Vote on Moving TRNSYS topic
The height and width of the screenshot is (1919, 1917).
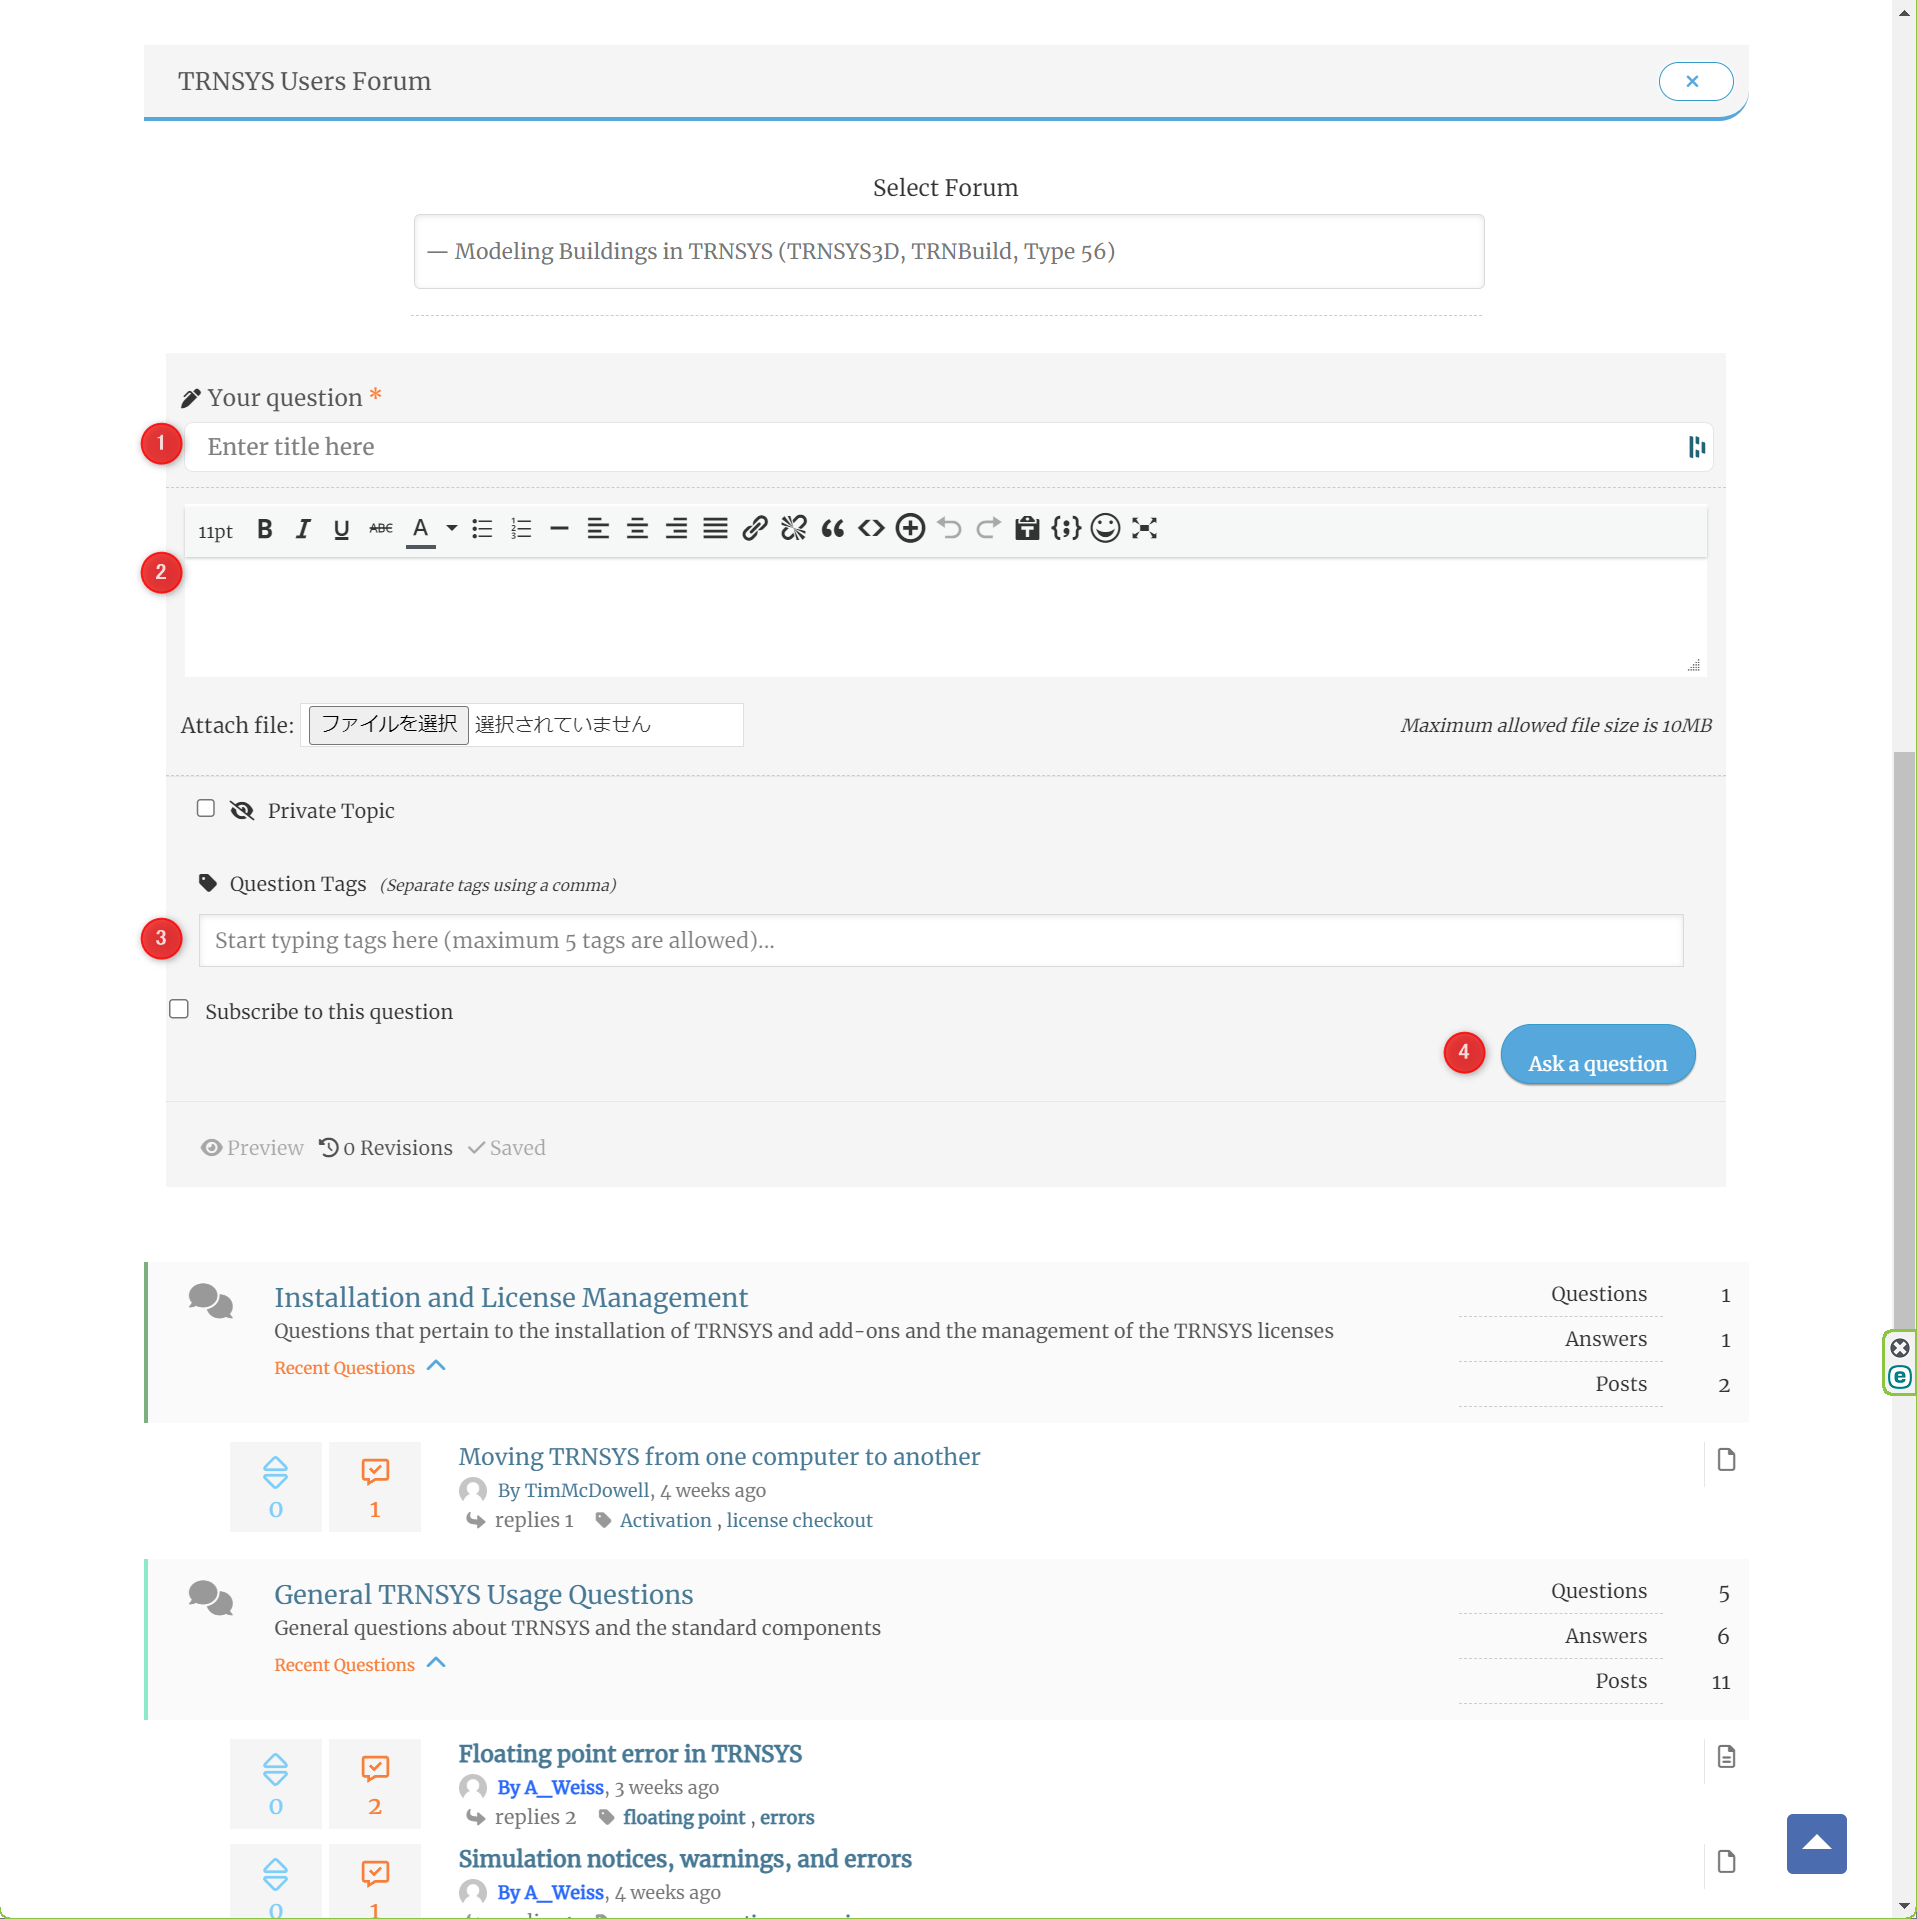[x=275, y=1472]
